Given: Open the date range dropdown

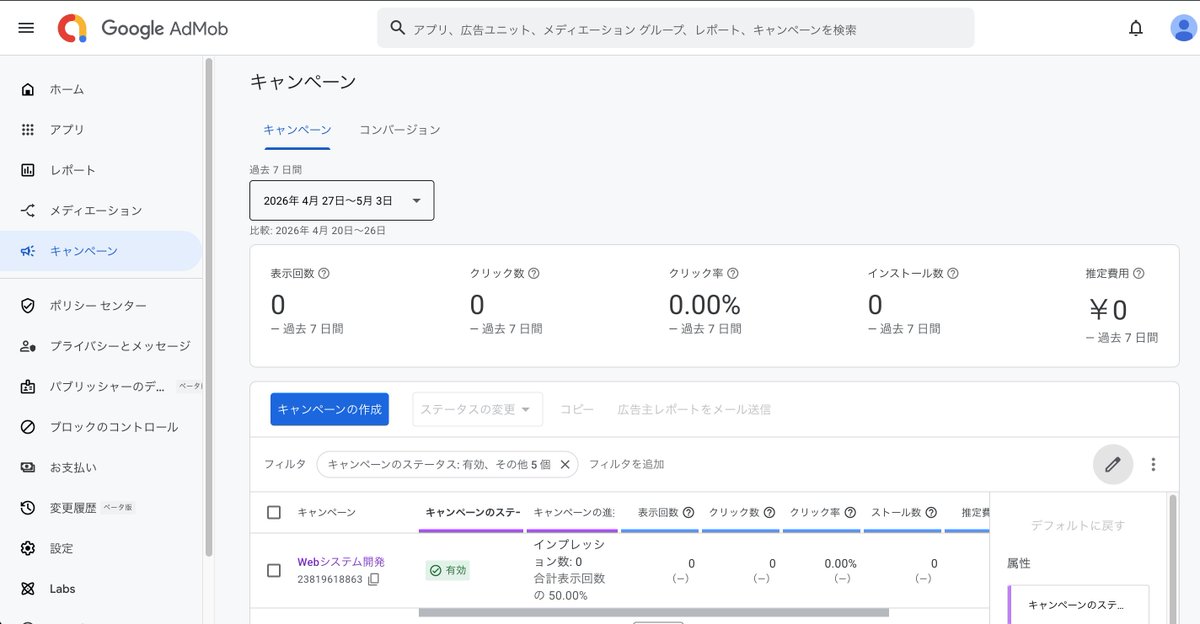Looking at the screenshot, I should 342,200.
